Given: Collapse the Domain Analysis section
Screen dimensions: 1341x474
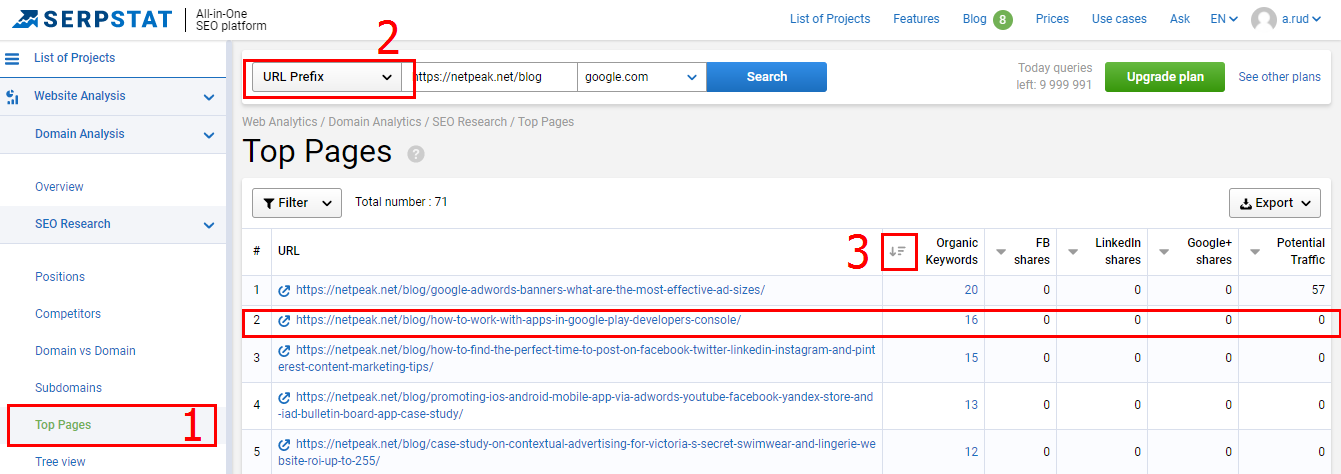Looking at the screenshot, I should 209,135.
